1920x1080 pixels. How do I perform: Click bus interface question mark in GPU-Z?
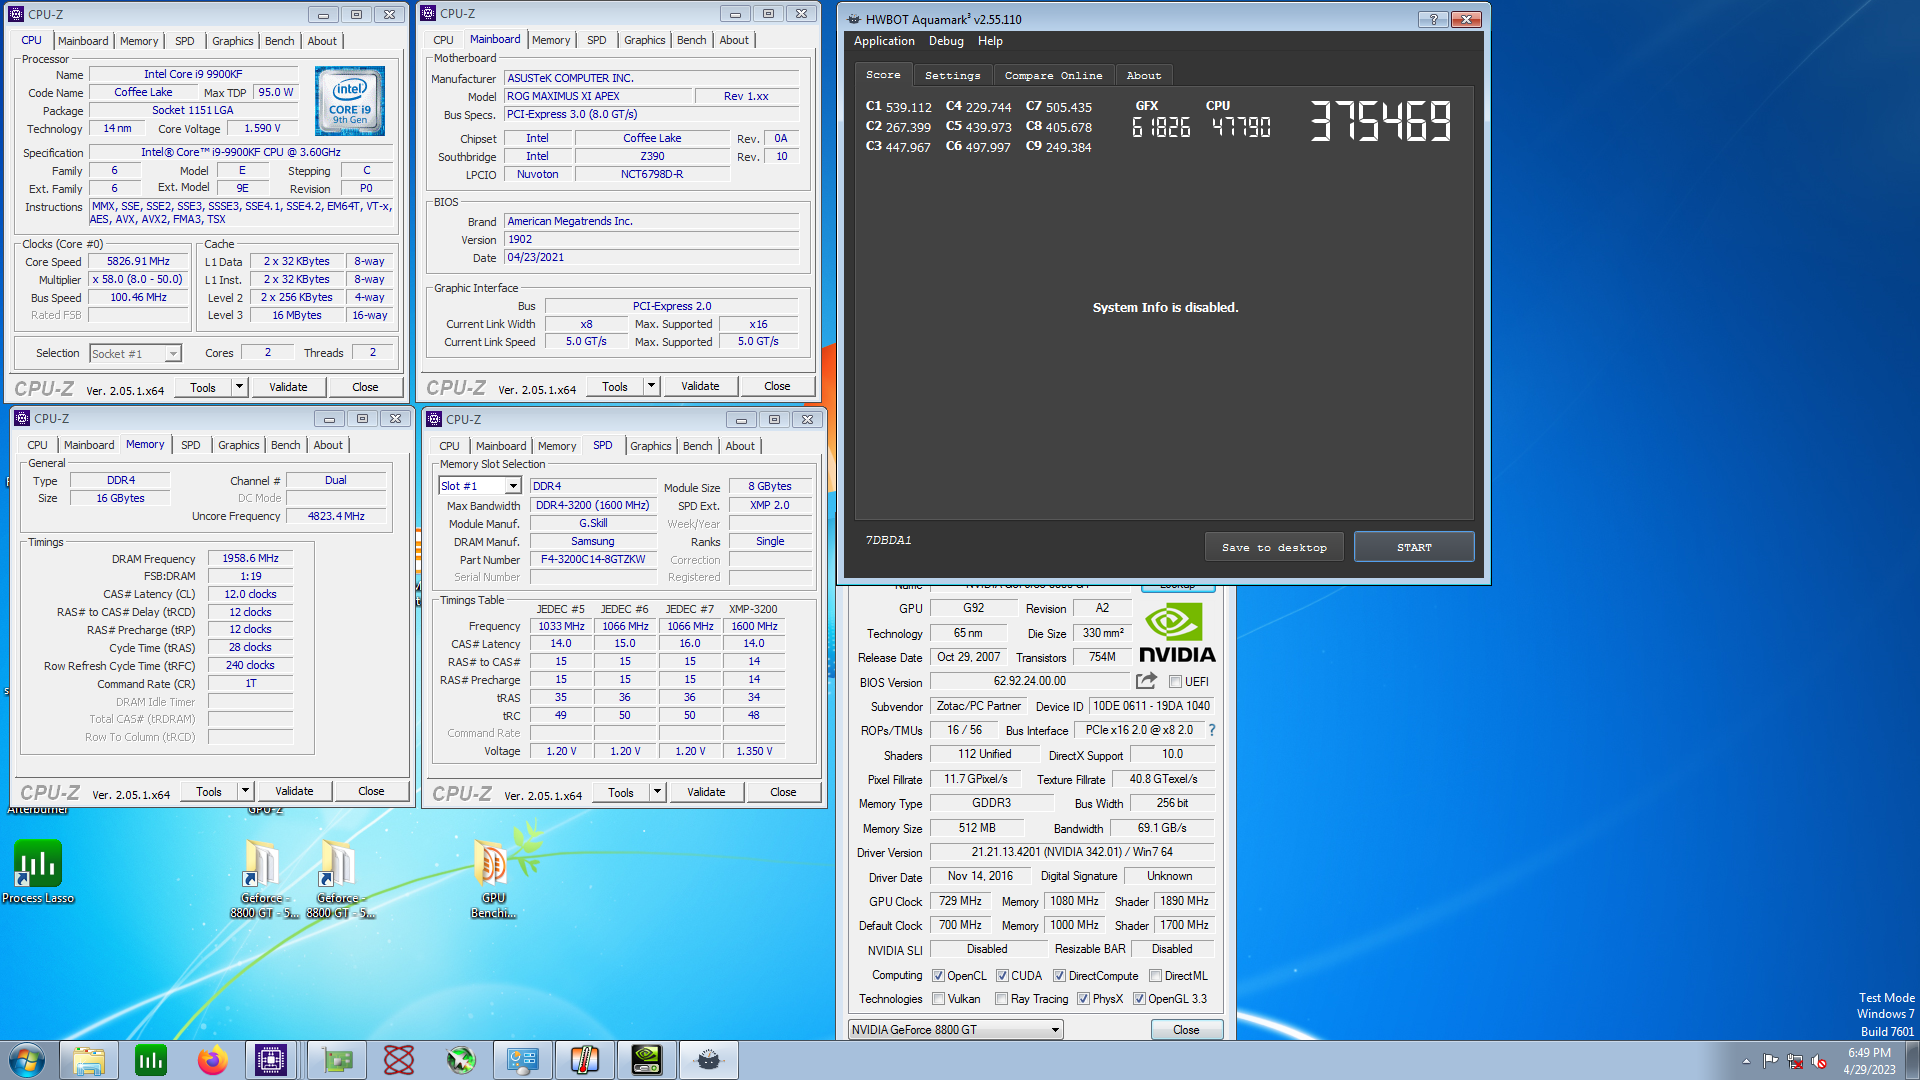(x=1211, y=730)
